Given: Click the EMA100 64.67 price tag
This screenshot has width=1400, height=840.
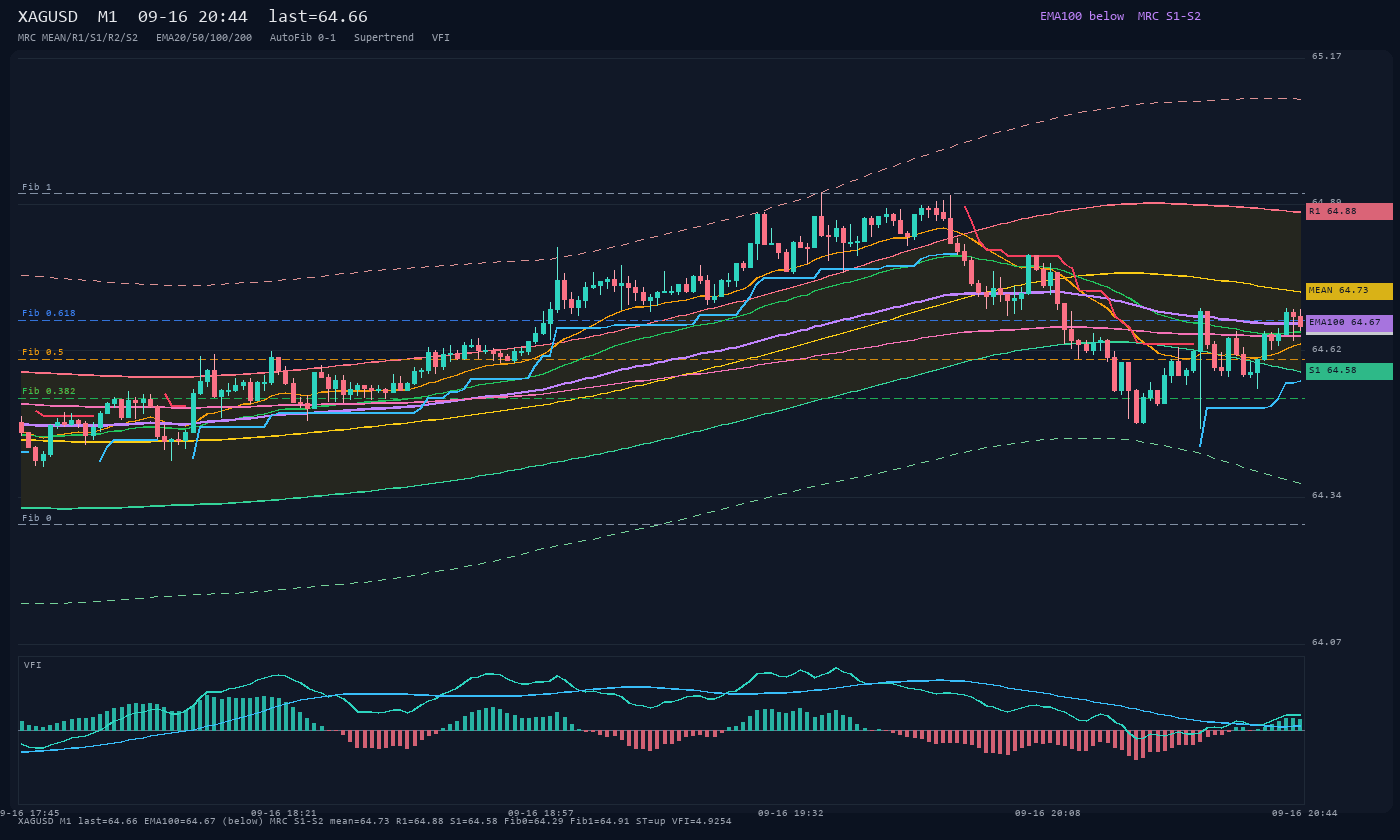Looking at the screenshot, I should (1349, 323).
